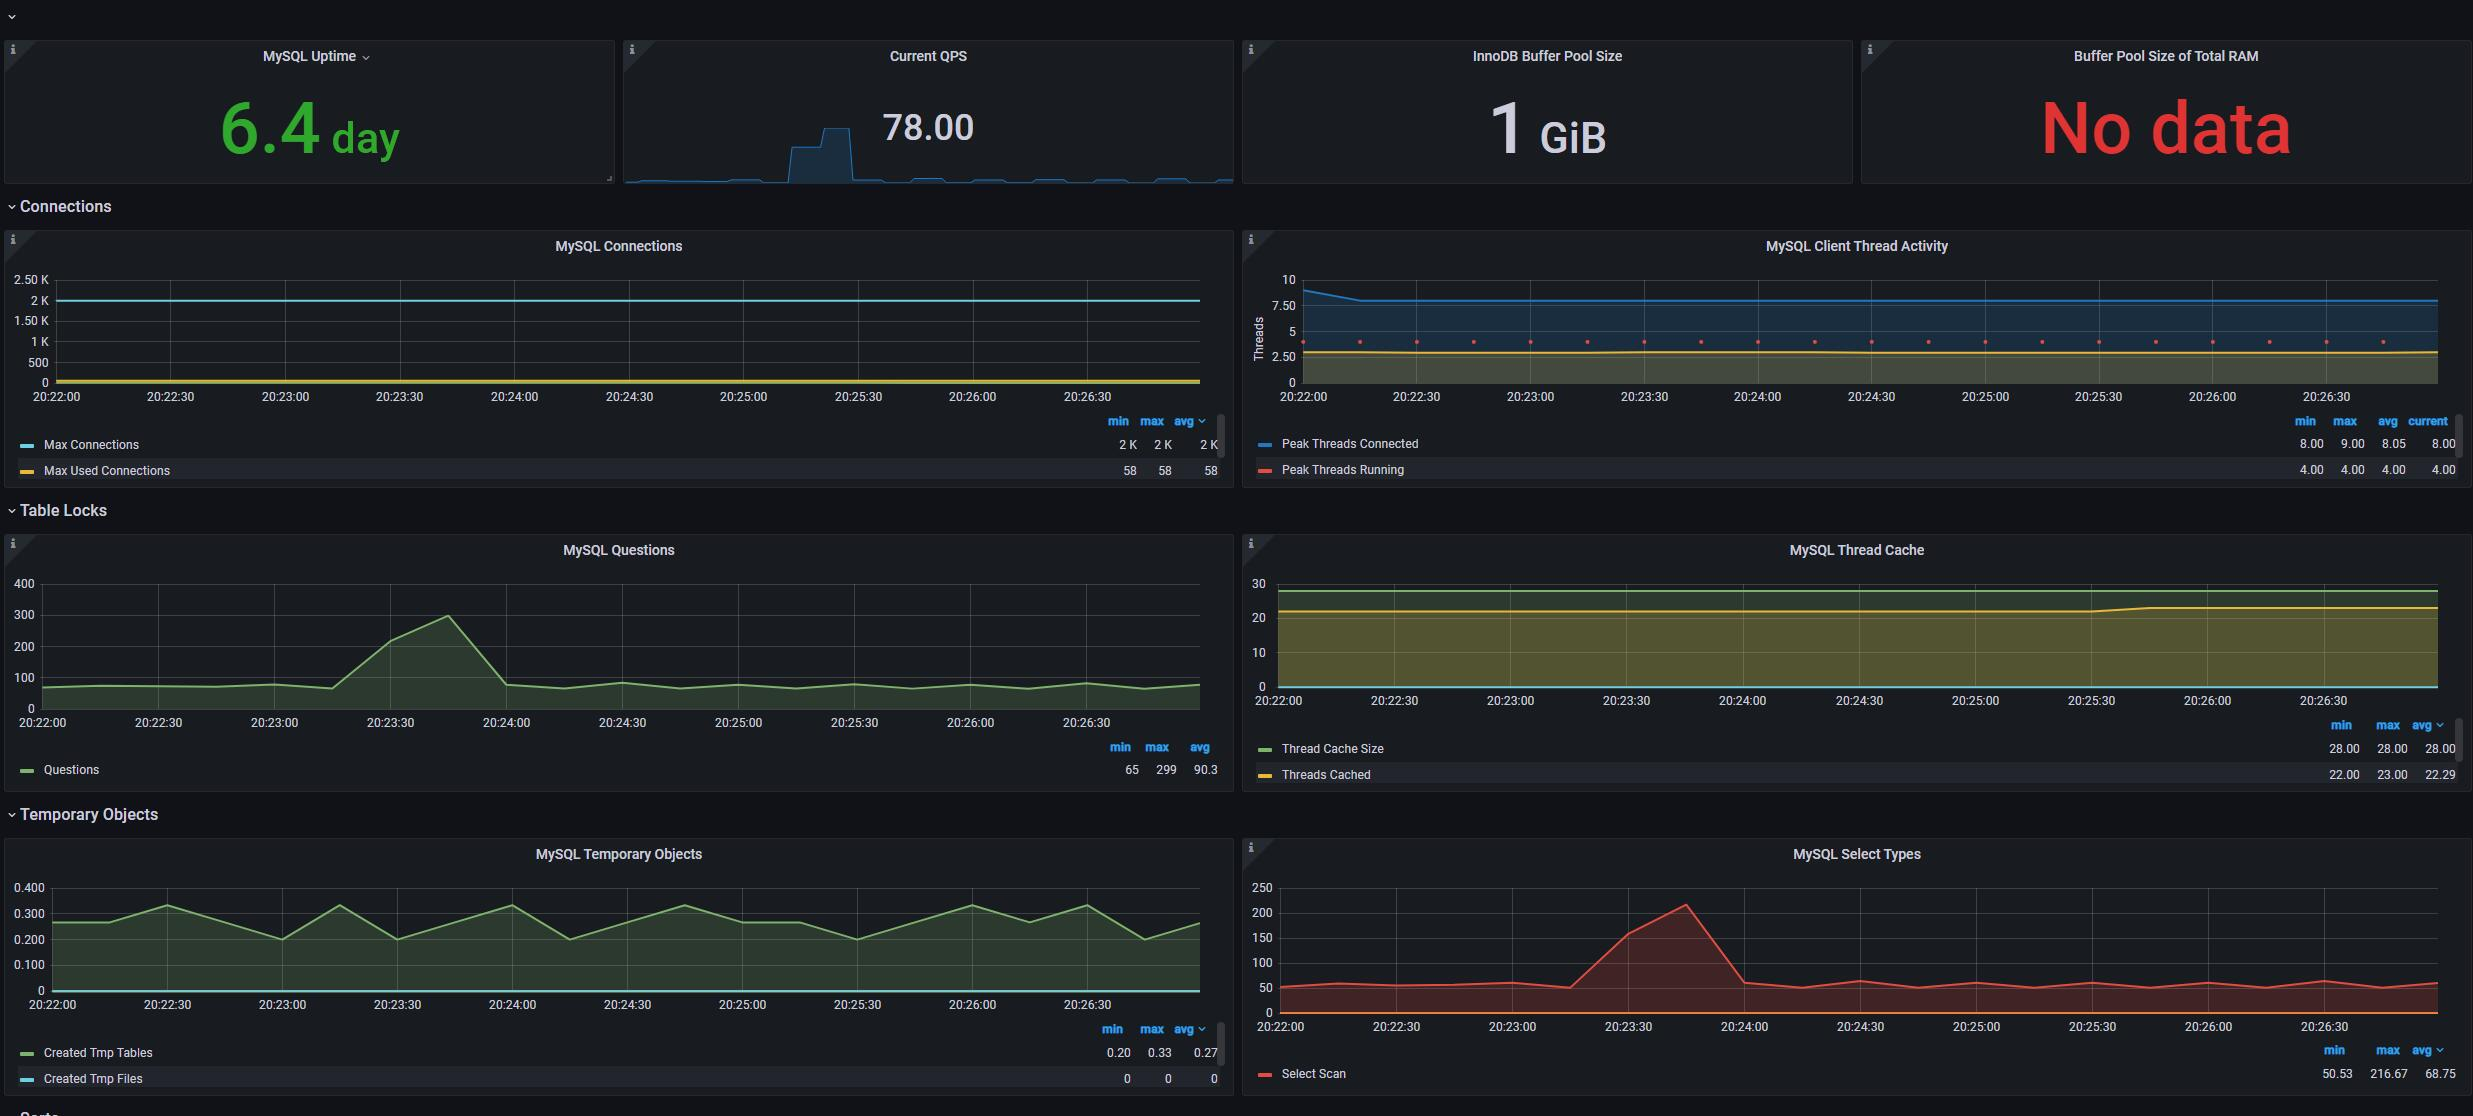Click Created Tmp Tables color swatch
The width and height of the screenshot is (2473, 1116).
coord(27,1053)
